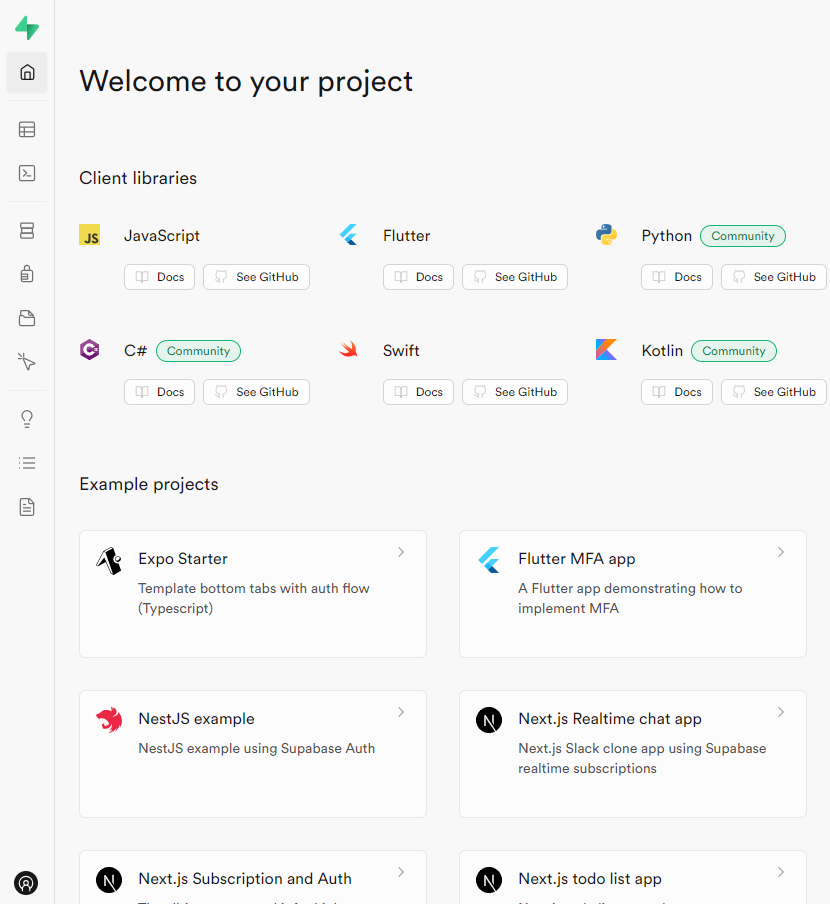Open the Table Editor icon
The height and width of the screenshot is (904, 830).
click(x=27, y=129)
